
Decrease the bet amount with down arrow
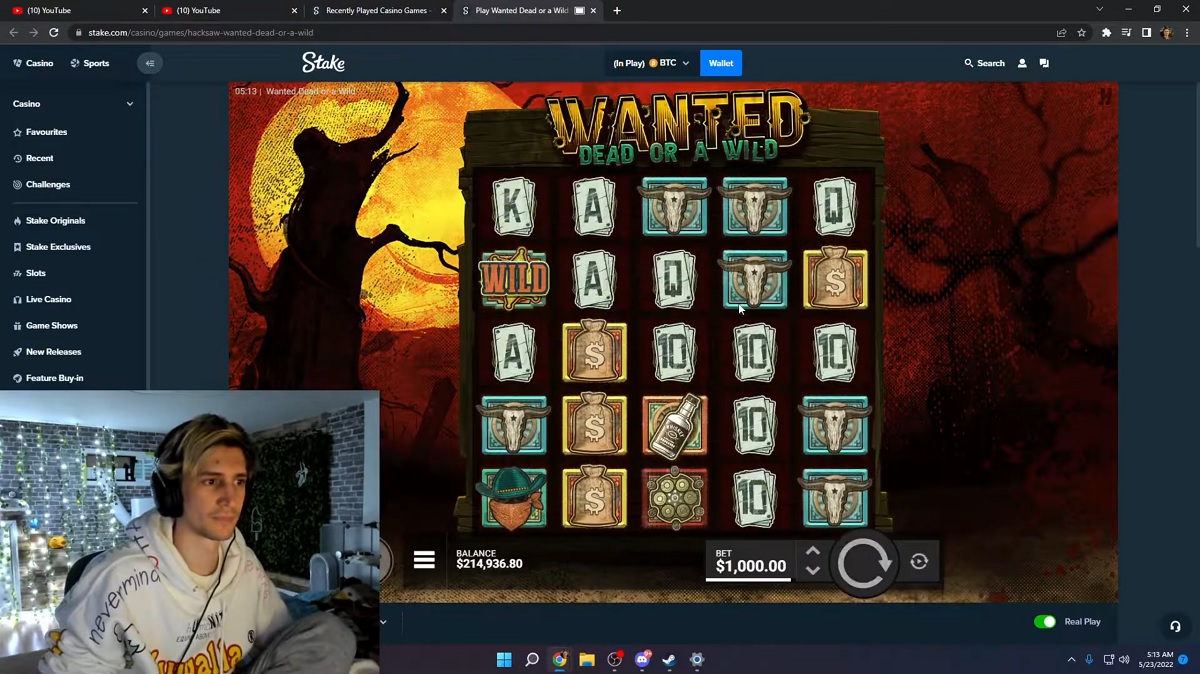pyautogui.click(x=813, y=570)
